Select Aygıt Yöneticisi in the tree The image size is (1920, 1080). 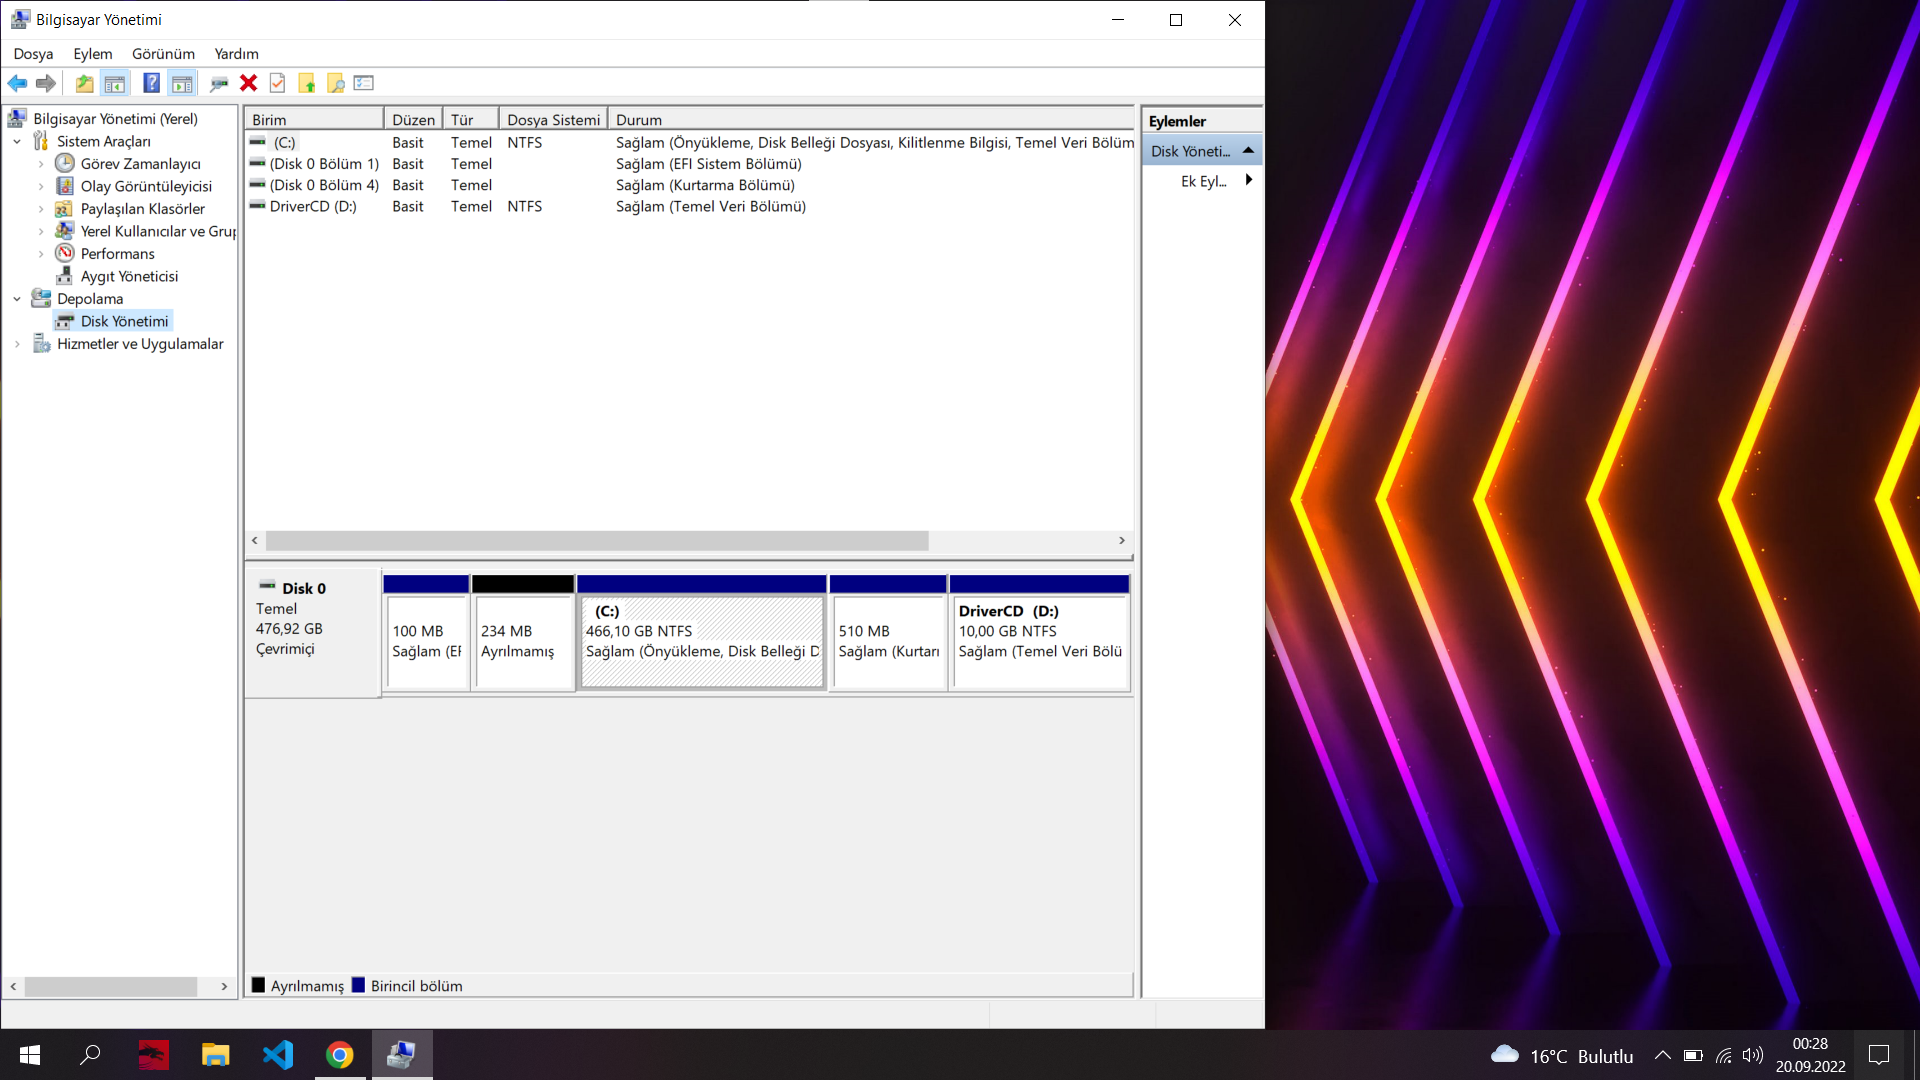tap(129, 276)
